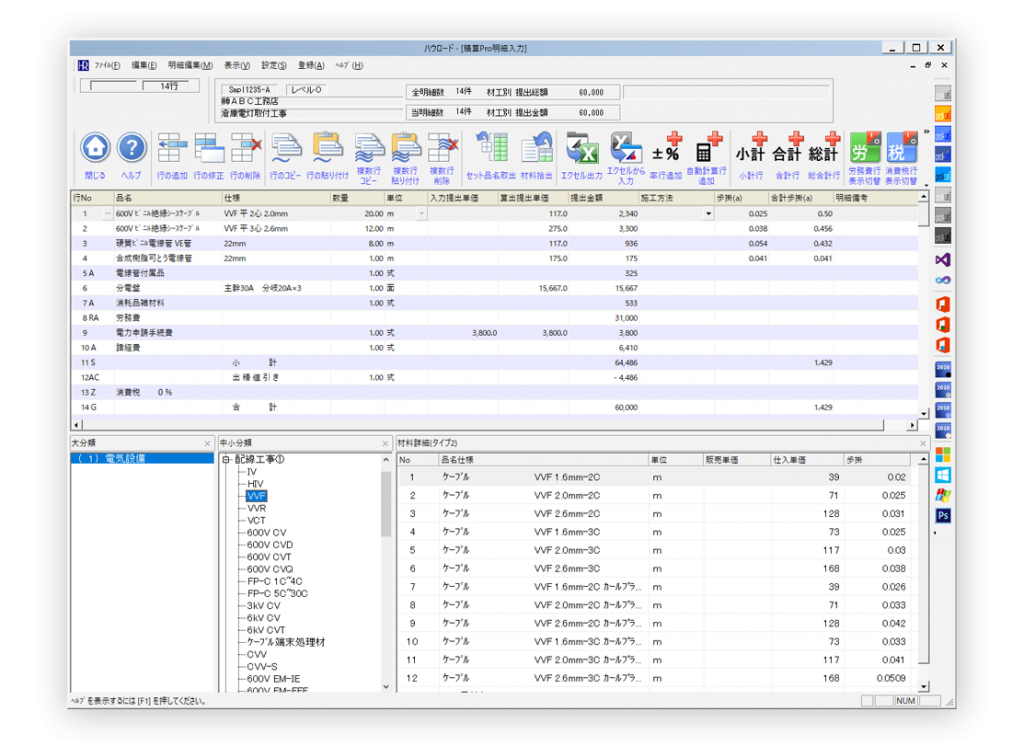Click the 行の削除 toolbar icon
This screenshot has width=1024, height=746.
pyautogui.click(x=246, y=150)
